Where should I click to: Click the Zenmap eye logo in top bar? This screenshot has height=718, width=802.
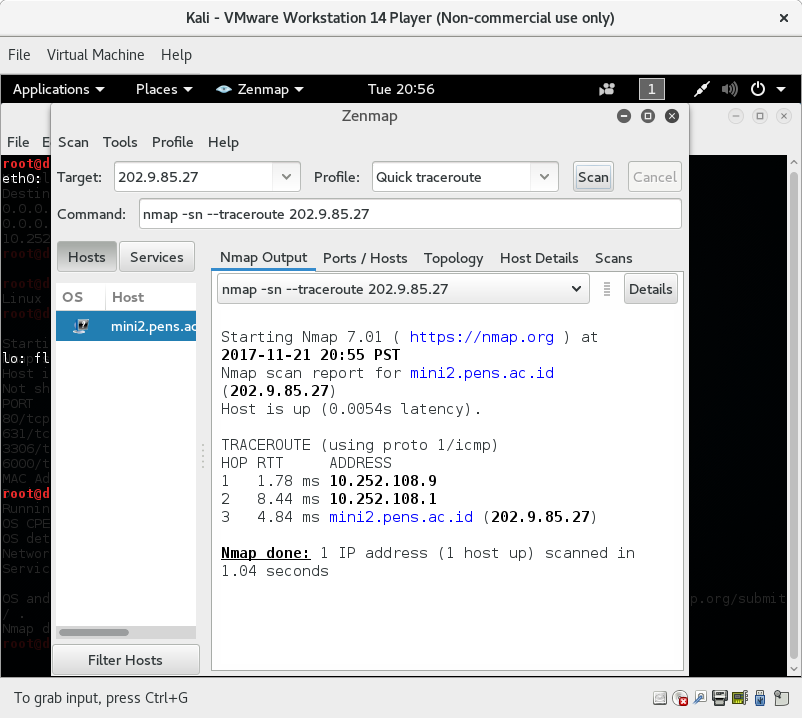point(224,89)
